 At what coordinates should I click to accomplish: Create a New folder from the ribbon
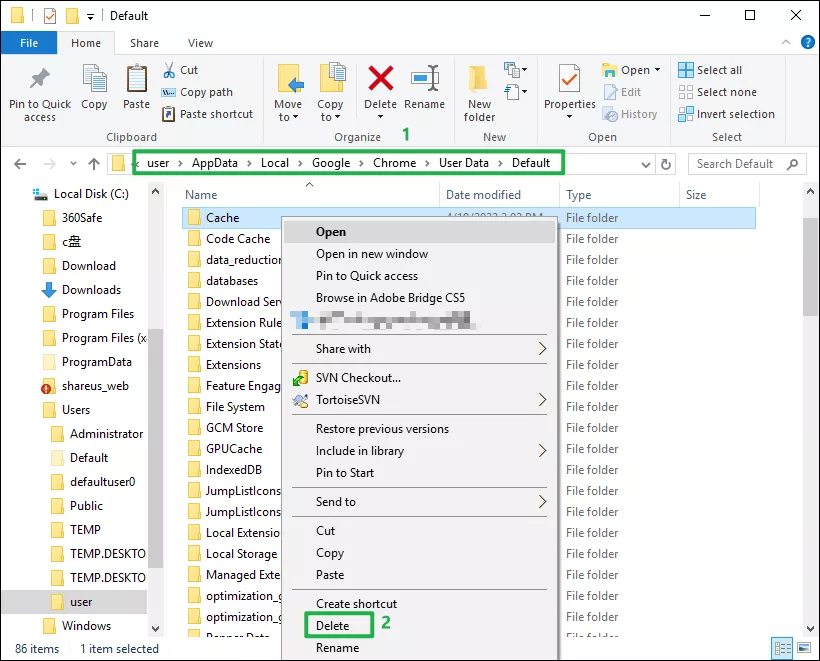[479, 94]
